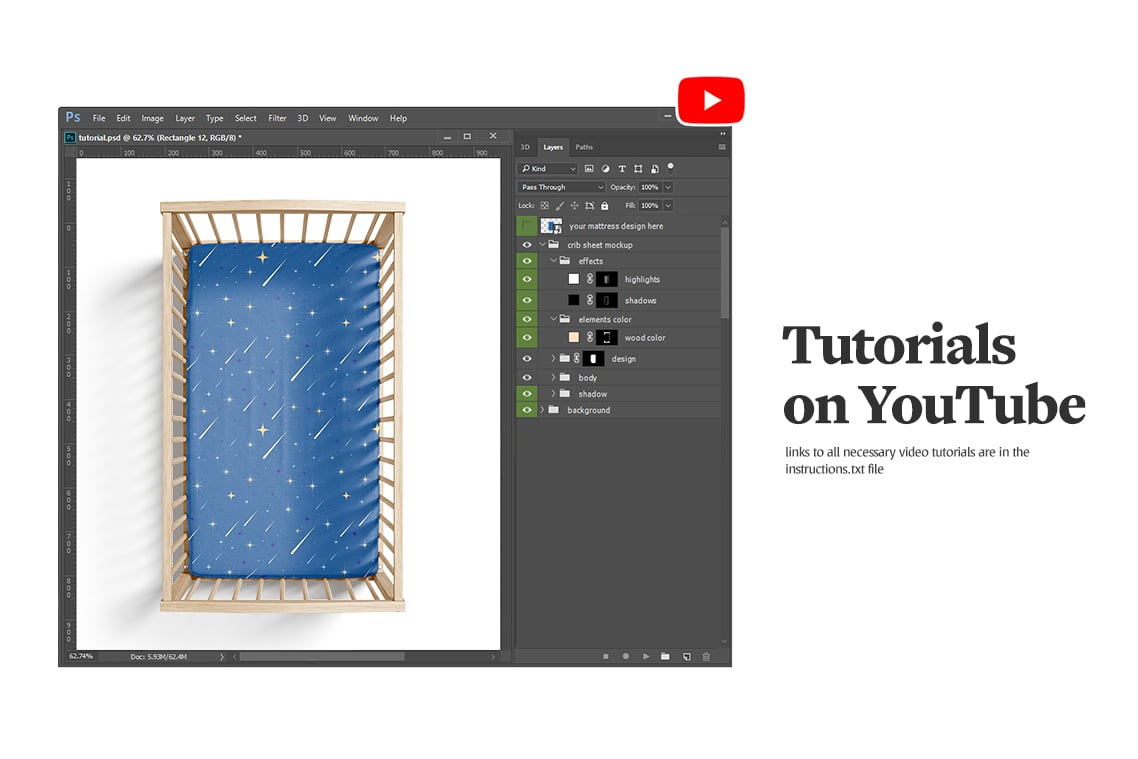Click the adjustment layers filter icon

point(606,168)
